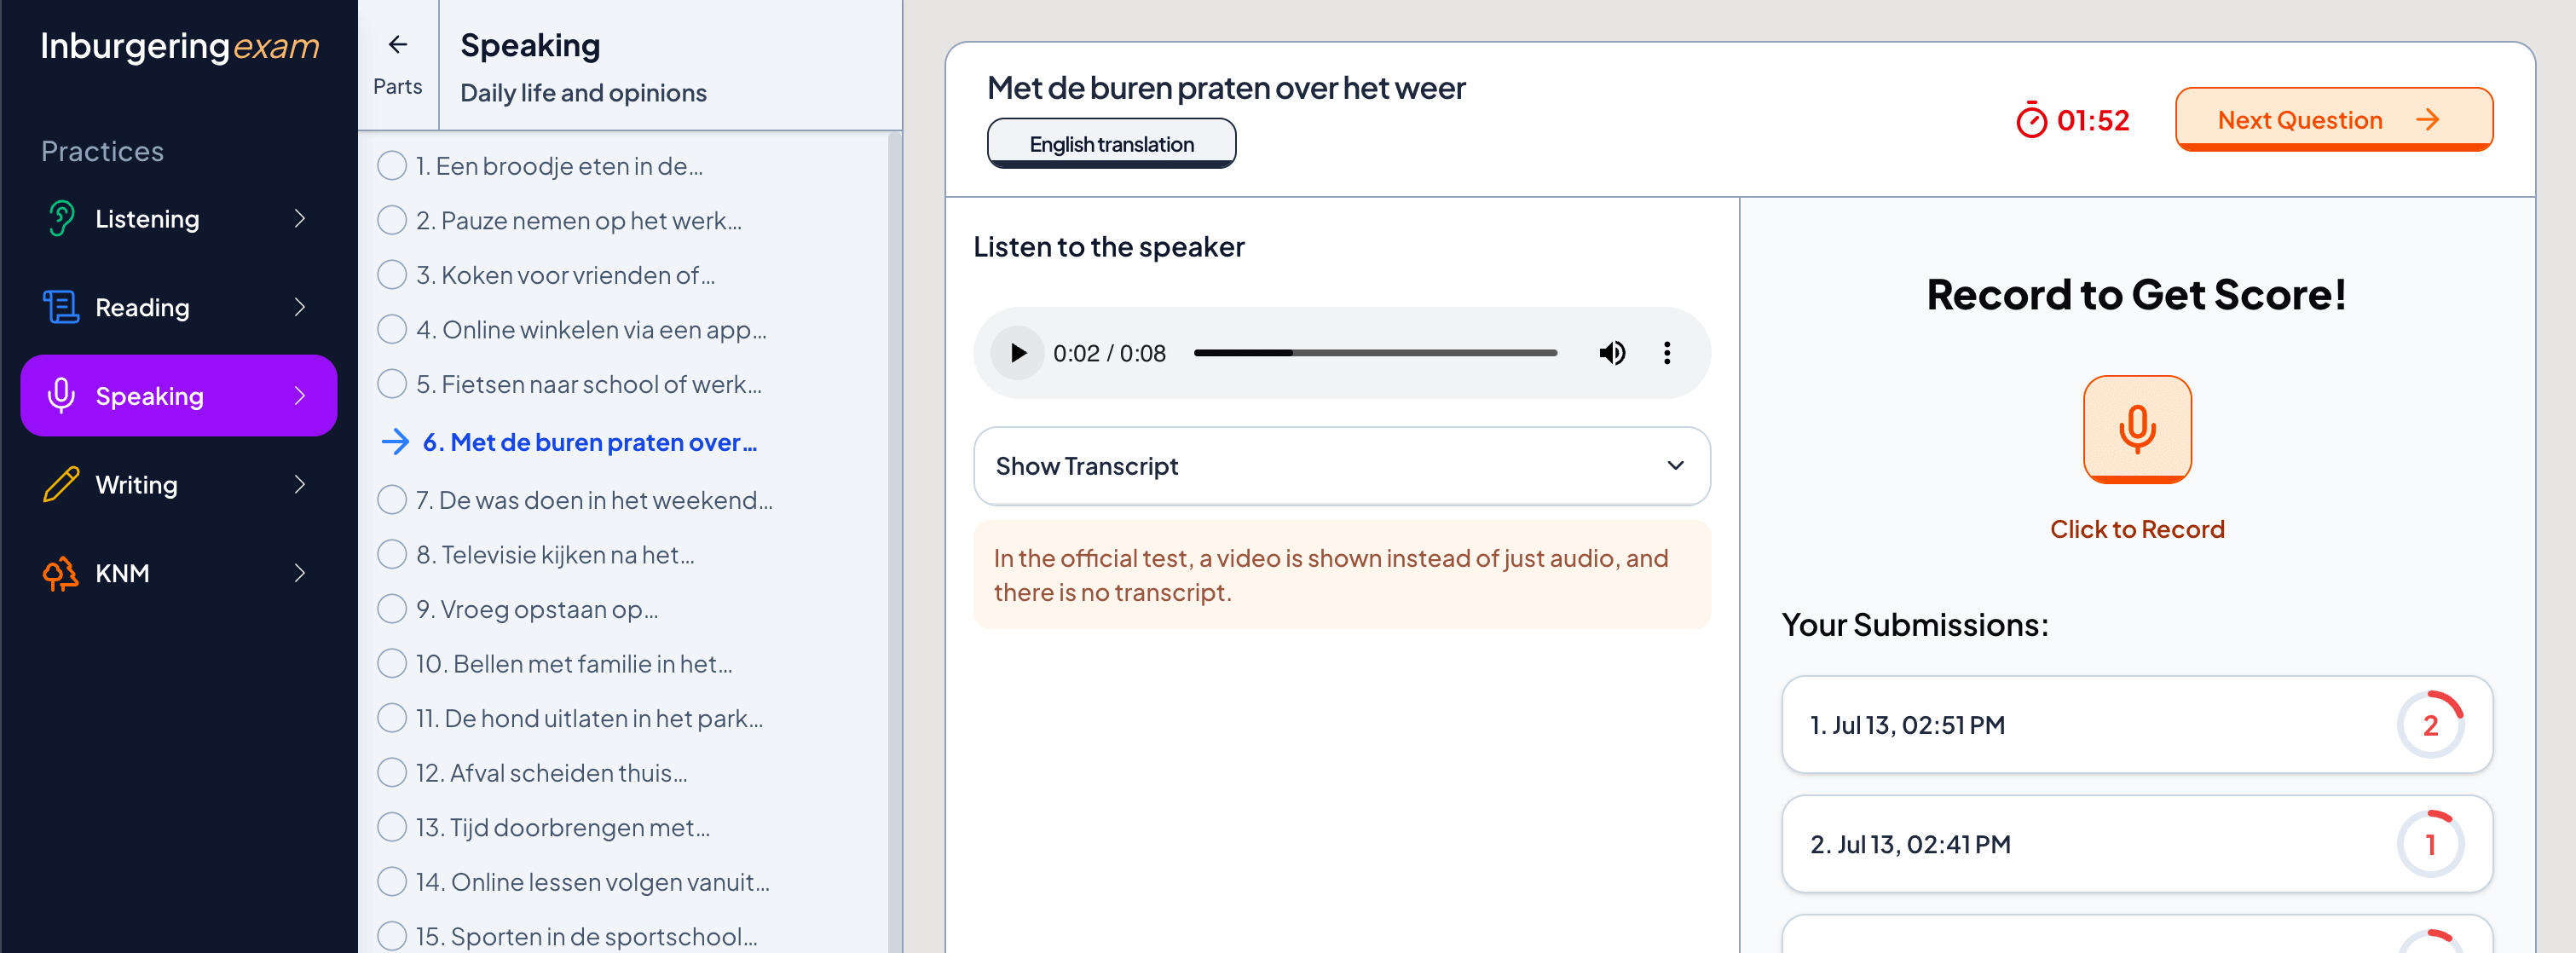Open question 11. De hond uitlaten in het park
The width and height of the screenshot is (2576, 953).
coord(589,718)
